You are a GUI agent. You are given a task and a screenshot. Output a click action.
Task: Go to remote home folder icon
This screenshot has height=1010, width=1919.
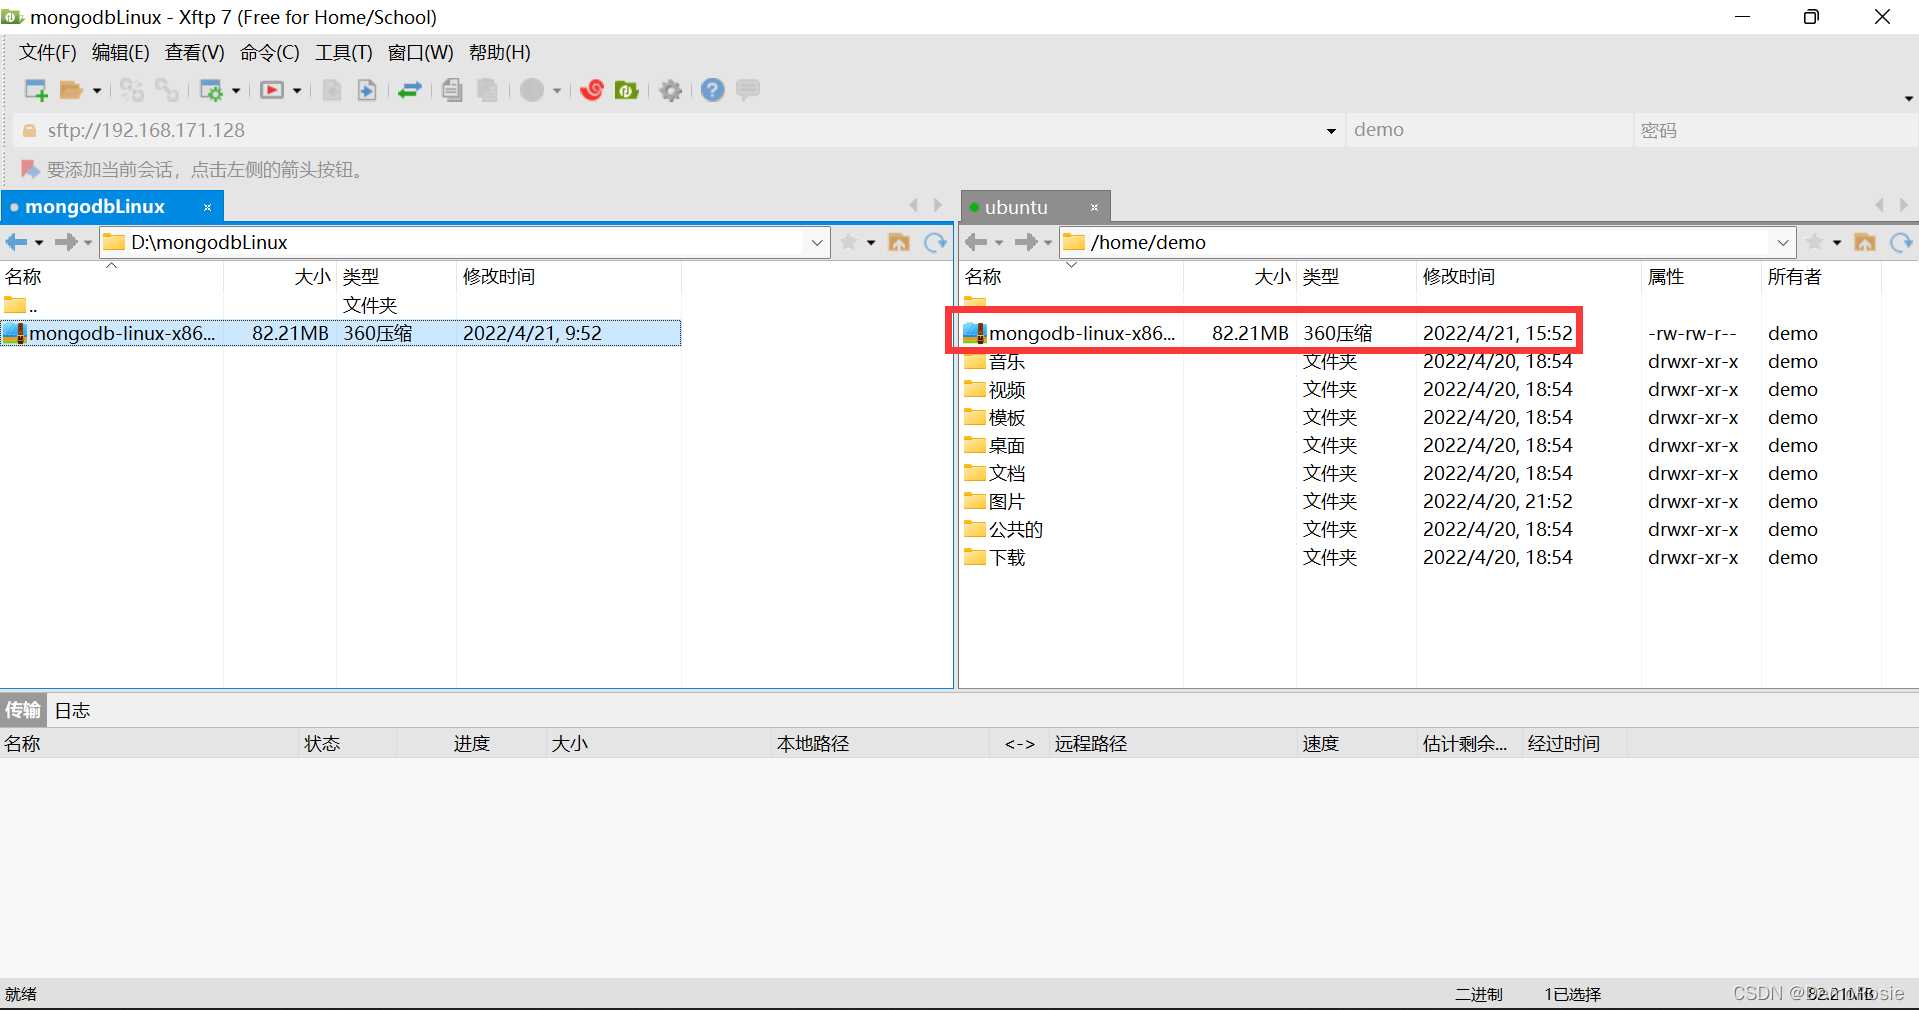click(1865, 242)
